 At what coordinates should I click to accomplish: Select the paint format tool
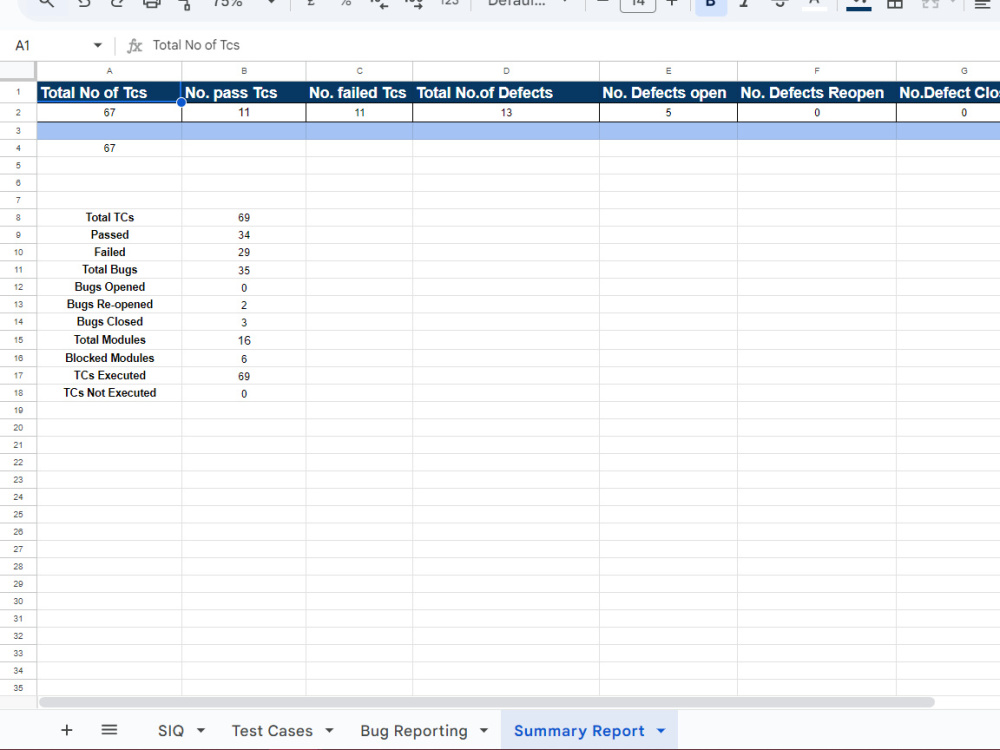[186, 4]
